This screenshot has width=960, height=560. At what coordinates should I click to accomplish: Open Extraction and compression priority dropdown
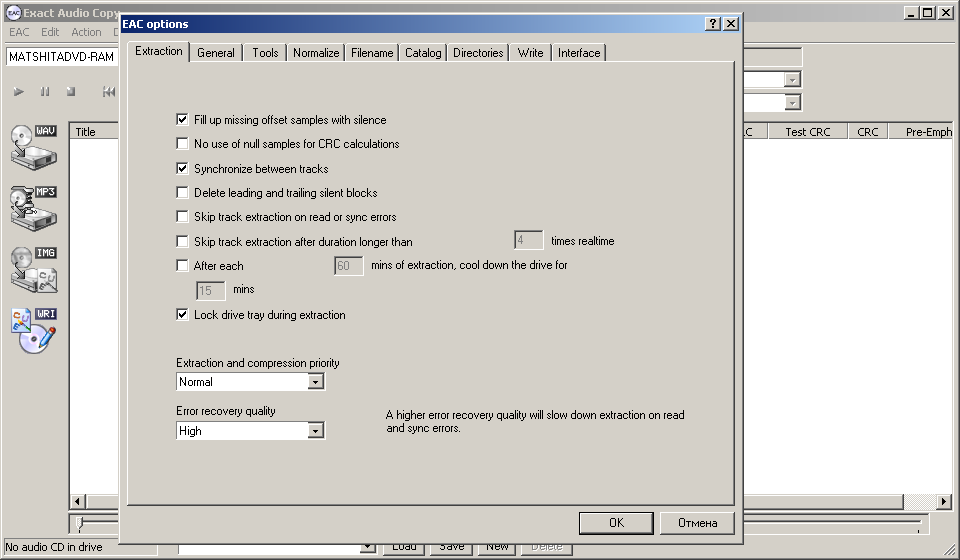tap(315, 382)
